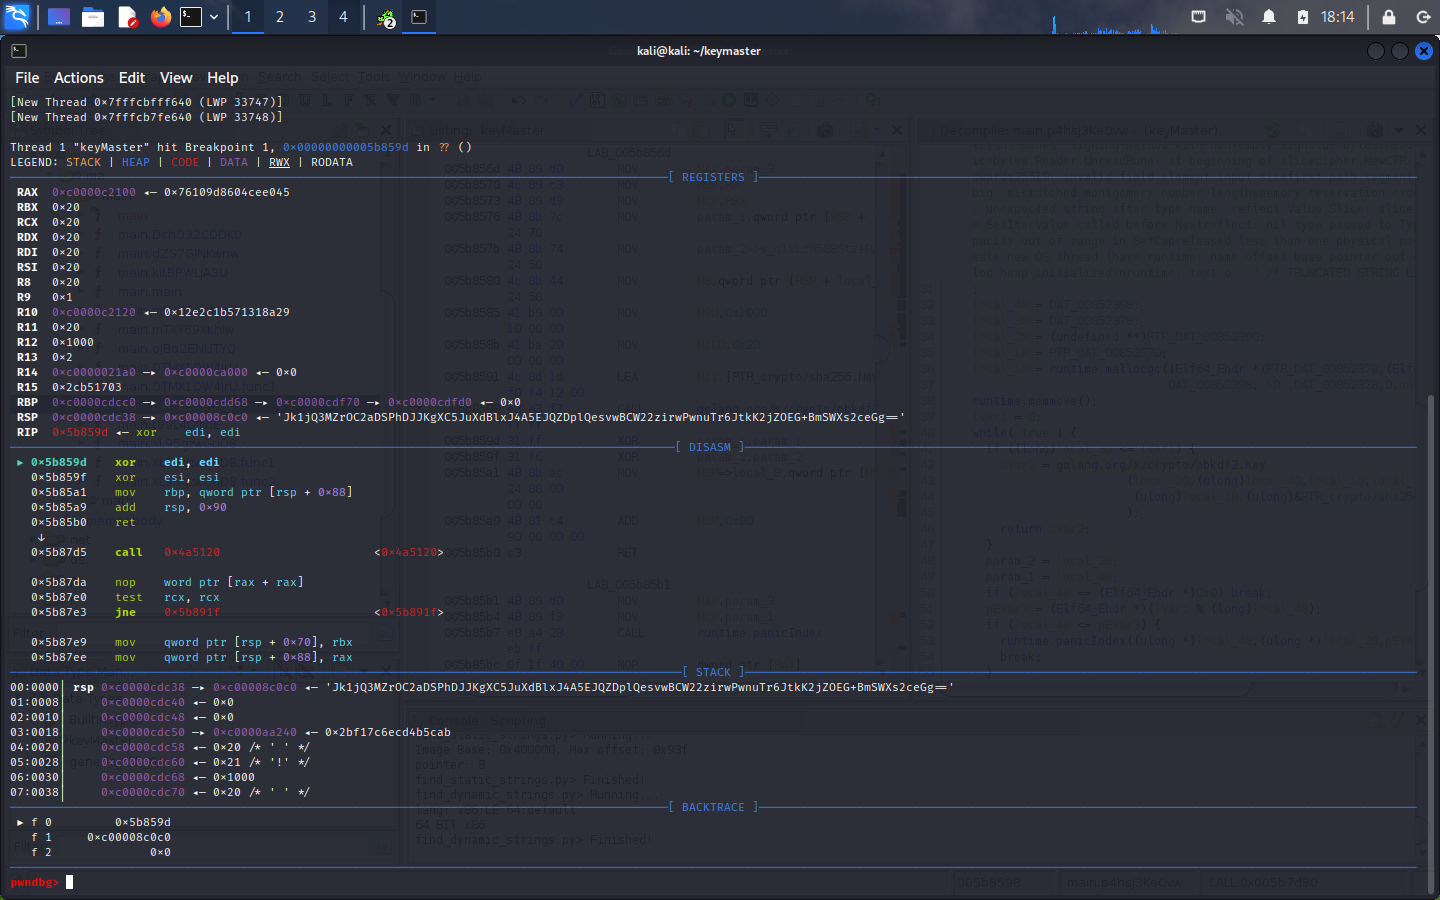Click the stack address 0xc0000cdc50

point(143,732)
